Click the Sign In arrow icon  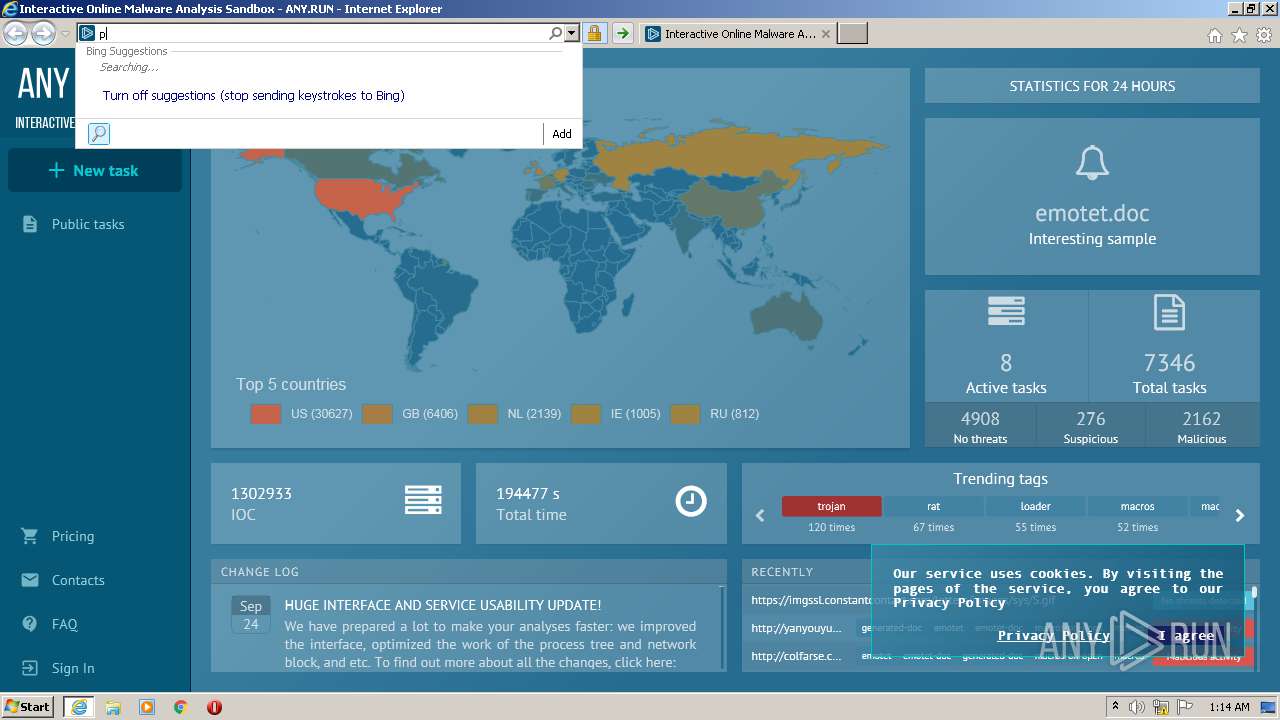(30, 668)
